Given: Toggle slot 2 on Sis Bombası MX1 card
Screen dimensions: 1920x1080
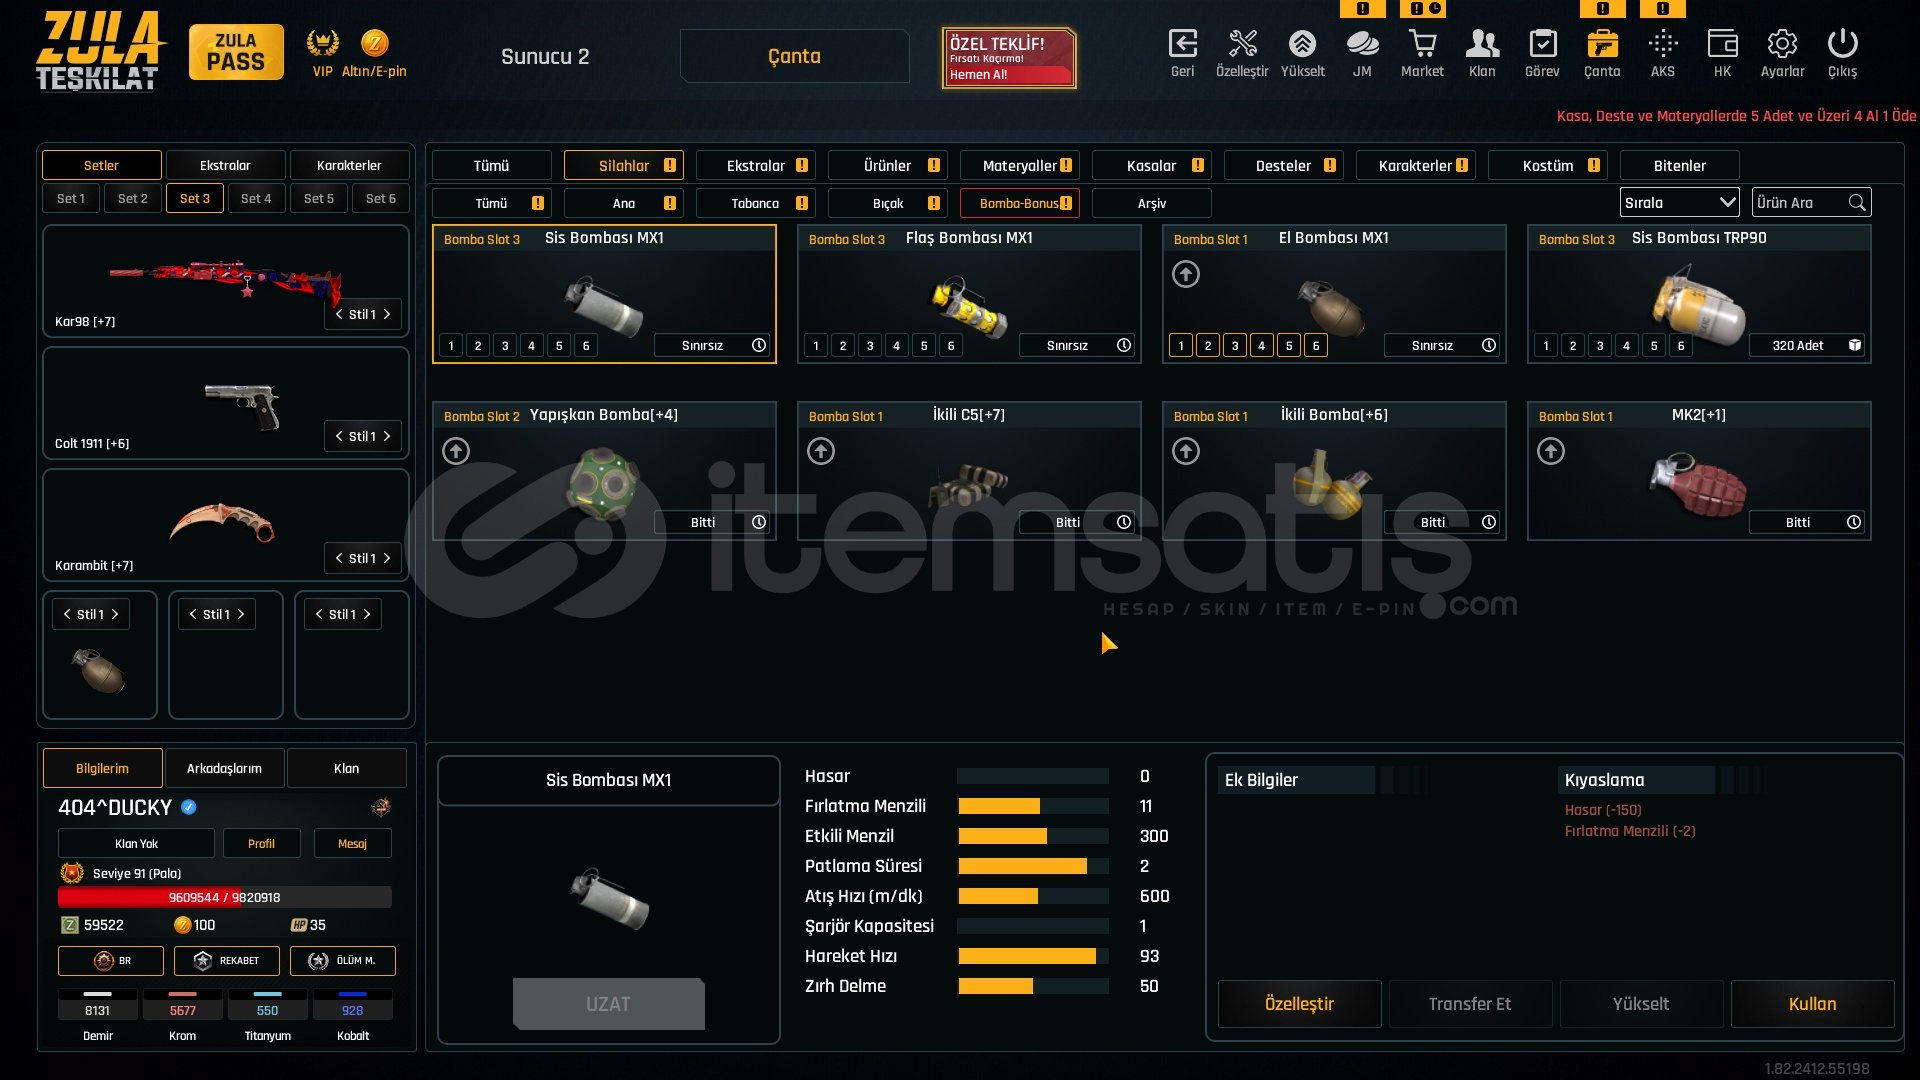Looking at the screenshot, I should point(478,346).
